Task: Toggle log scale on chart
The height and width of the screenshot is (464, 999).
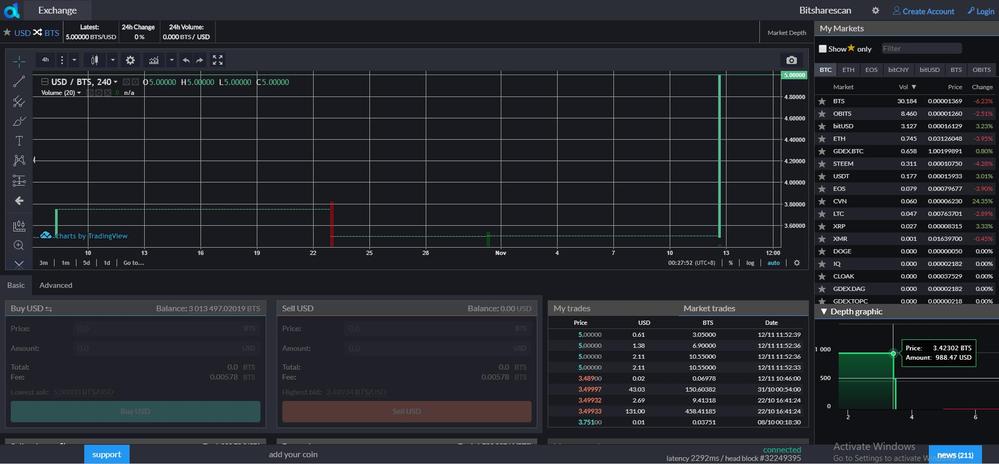Action: coord(751,263)
